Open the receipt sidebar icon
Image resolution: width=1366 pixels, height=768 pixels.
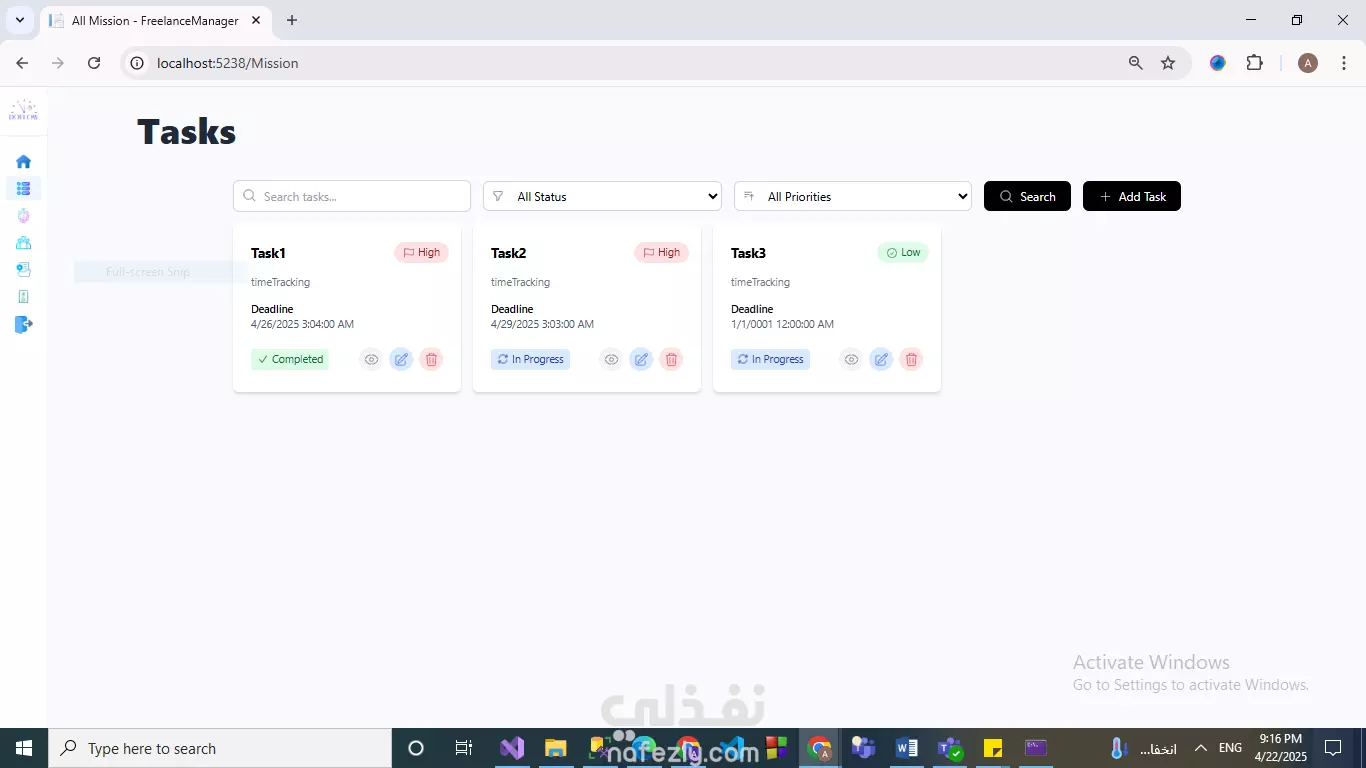click(x=23, y=296)
